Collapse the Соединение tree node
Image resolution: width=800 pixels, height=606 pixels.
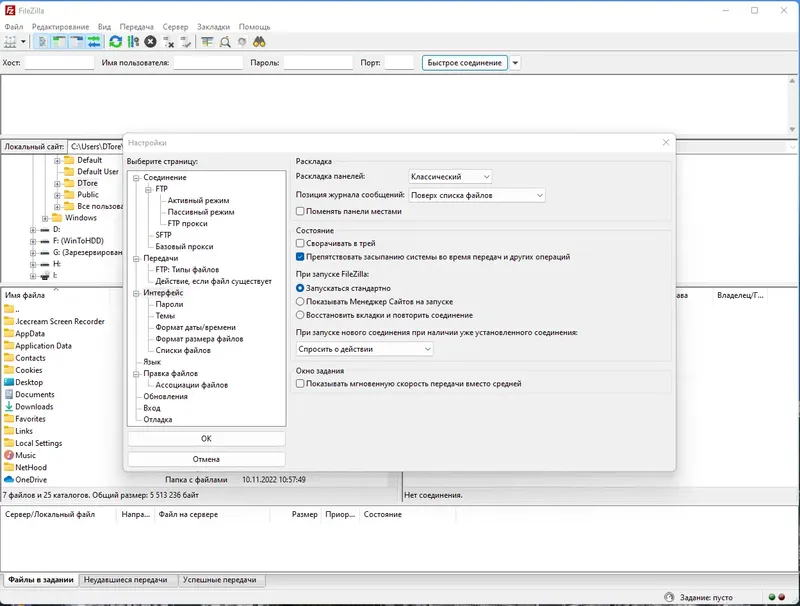136,178
